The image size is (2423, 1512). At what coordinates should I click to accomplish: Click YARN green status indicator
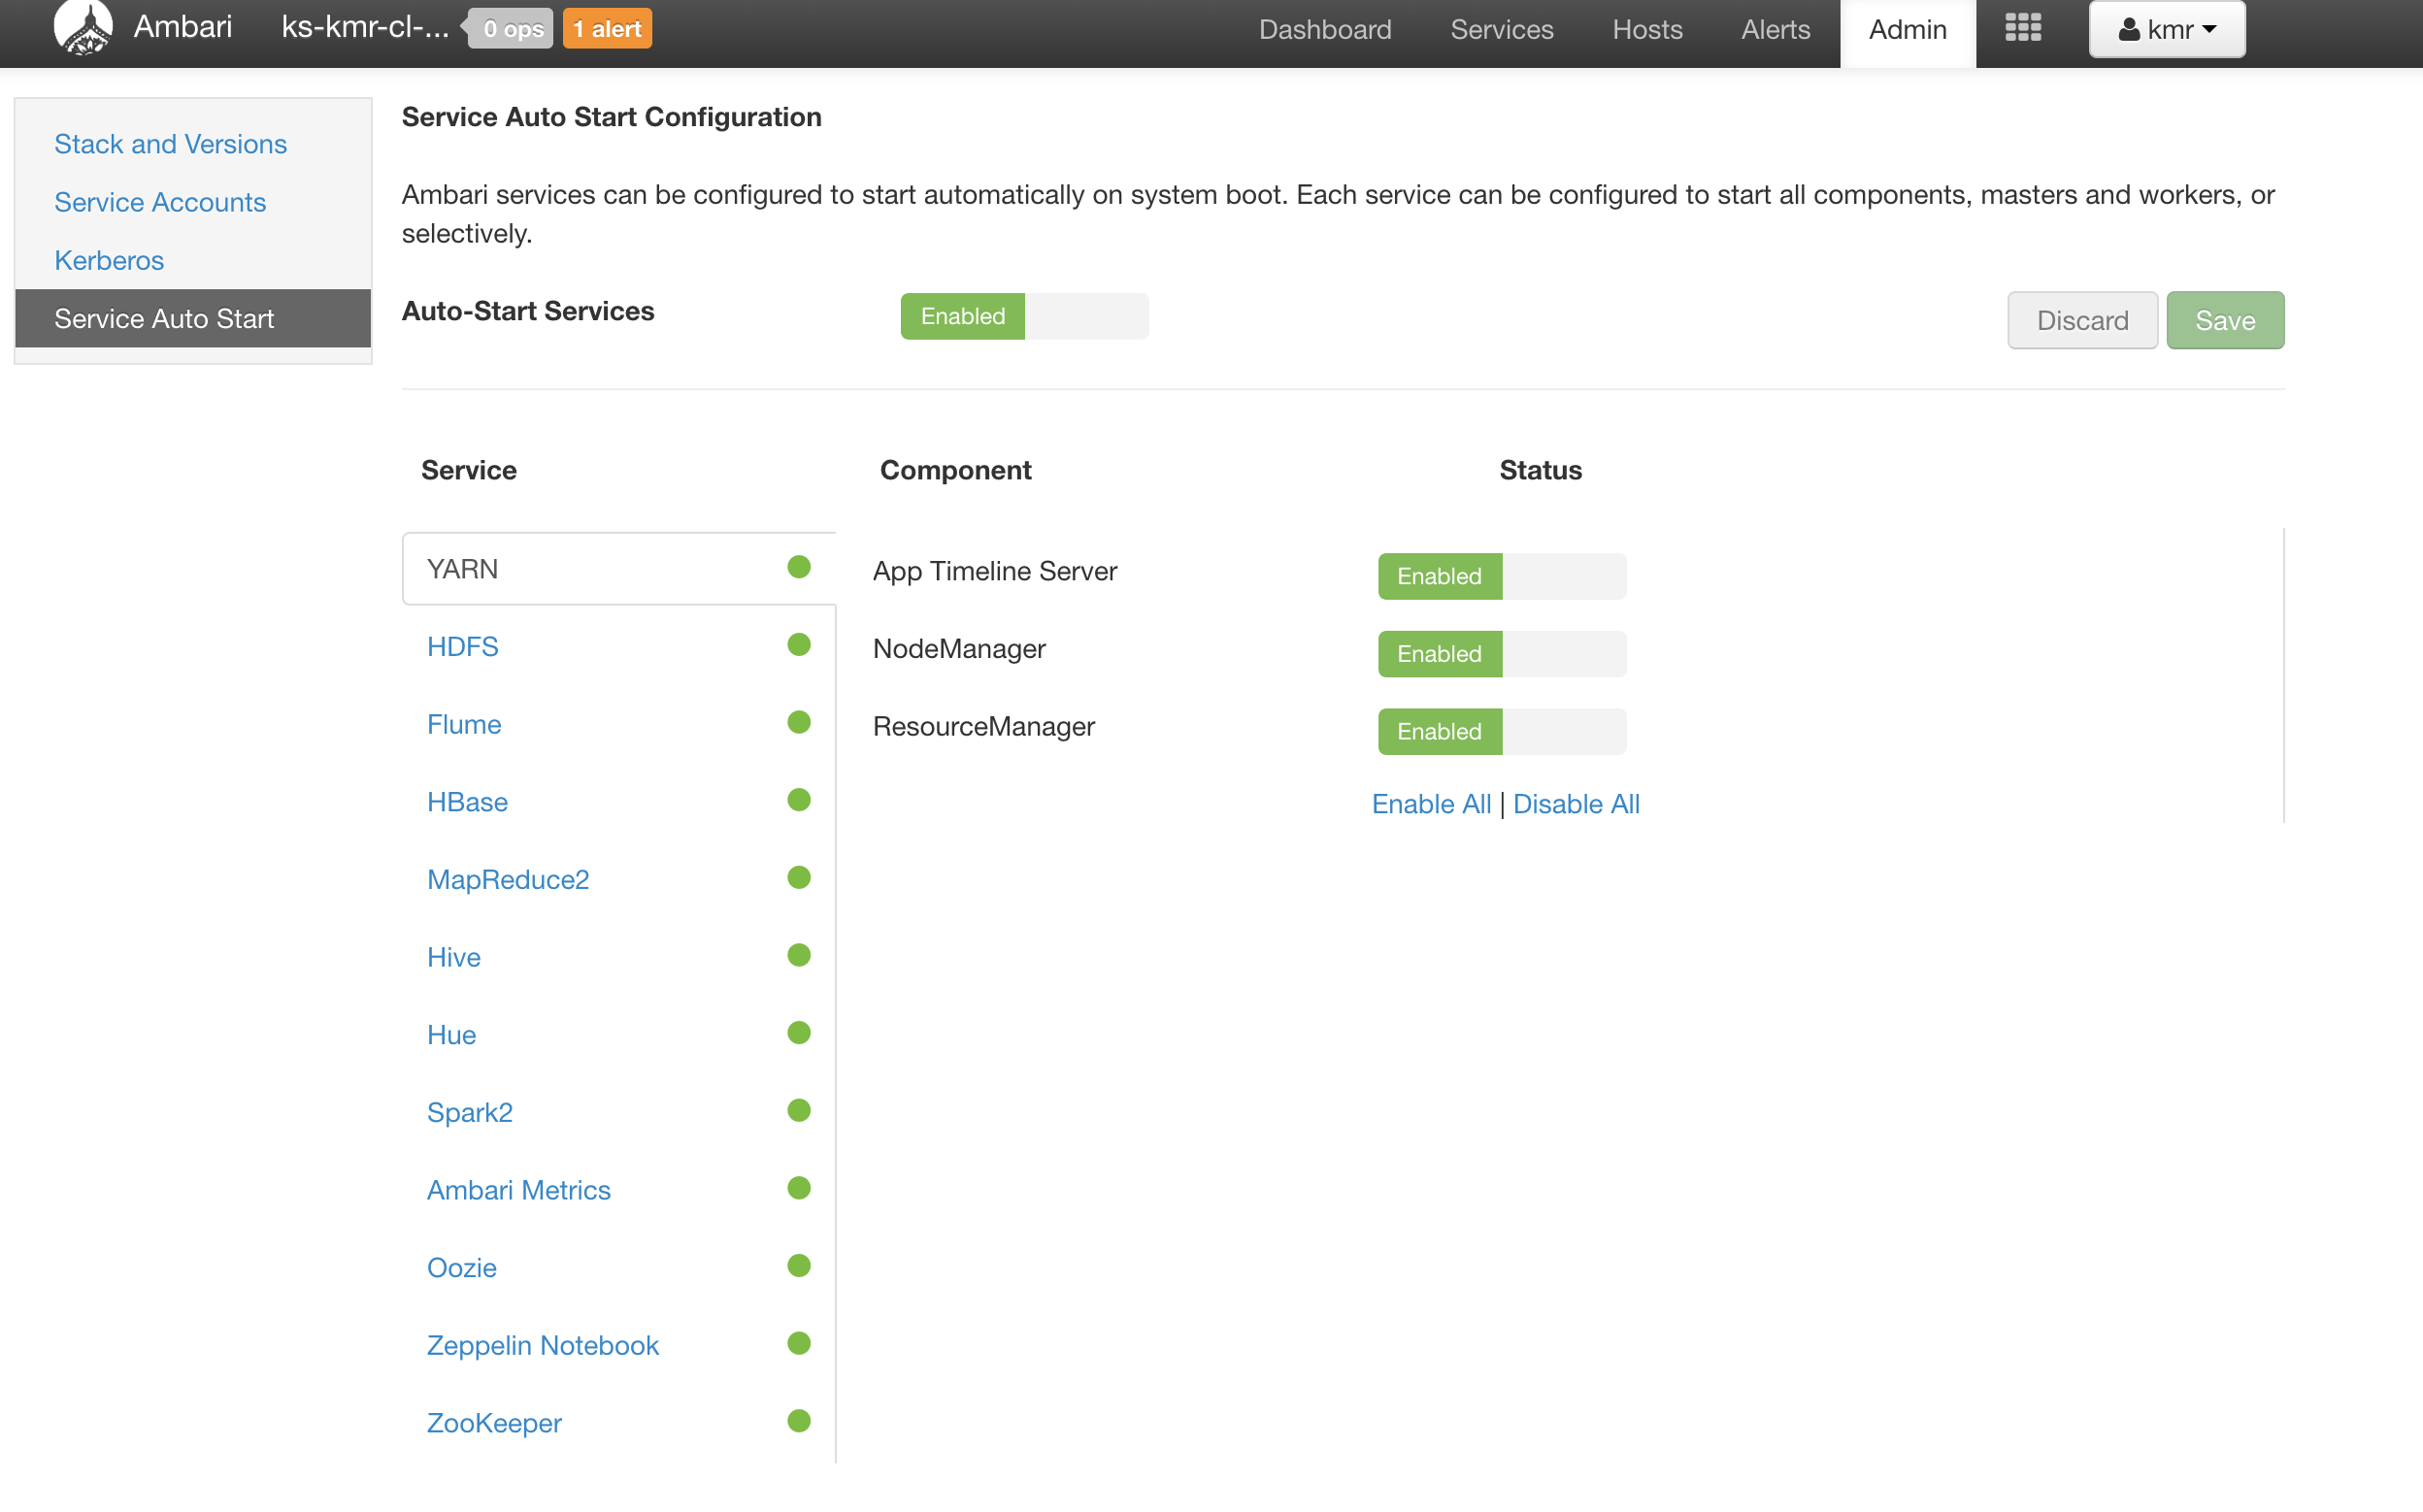[798, 567]
